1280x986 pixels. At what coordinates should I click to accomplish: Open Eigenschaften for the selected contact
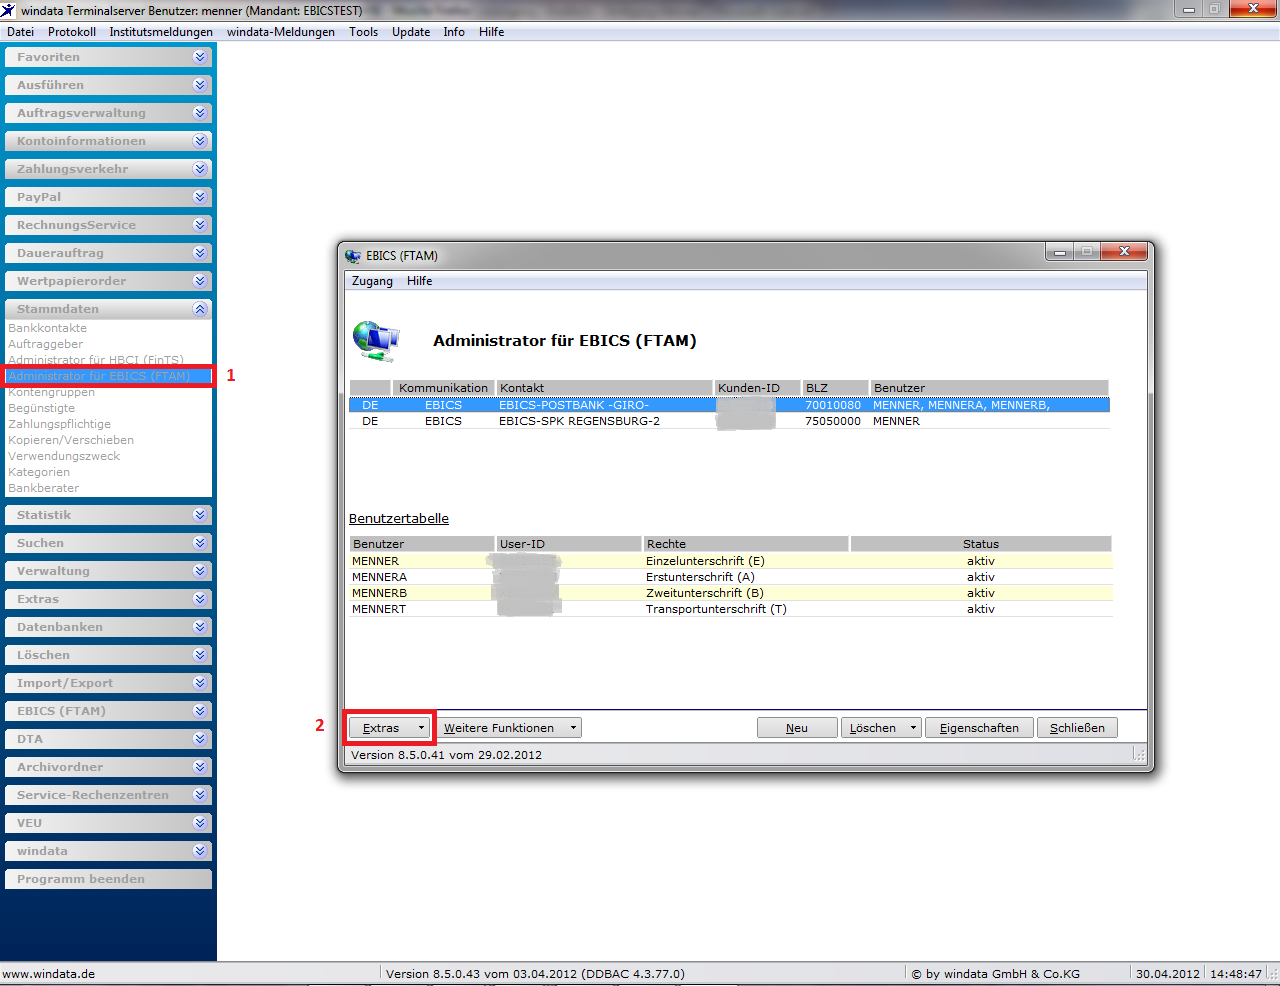pos(979,728)
